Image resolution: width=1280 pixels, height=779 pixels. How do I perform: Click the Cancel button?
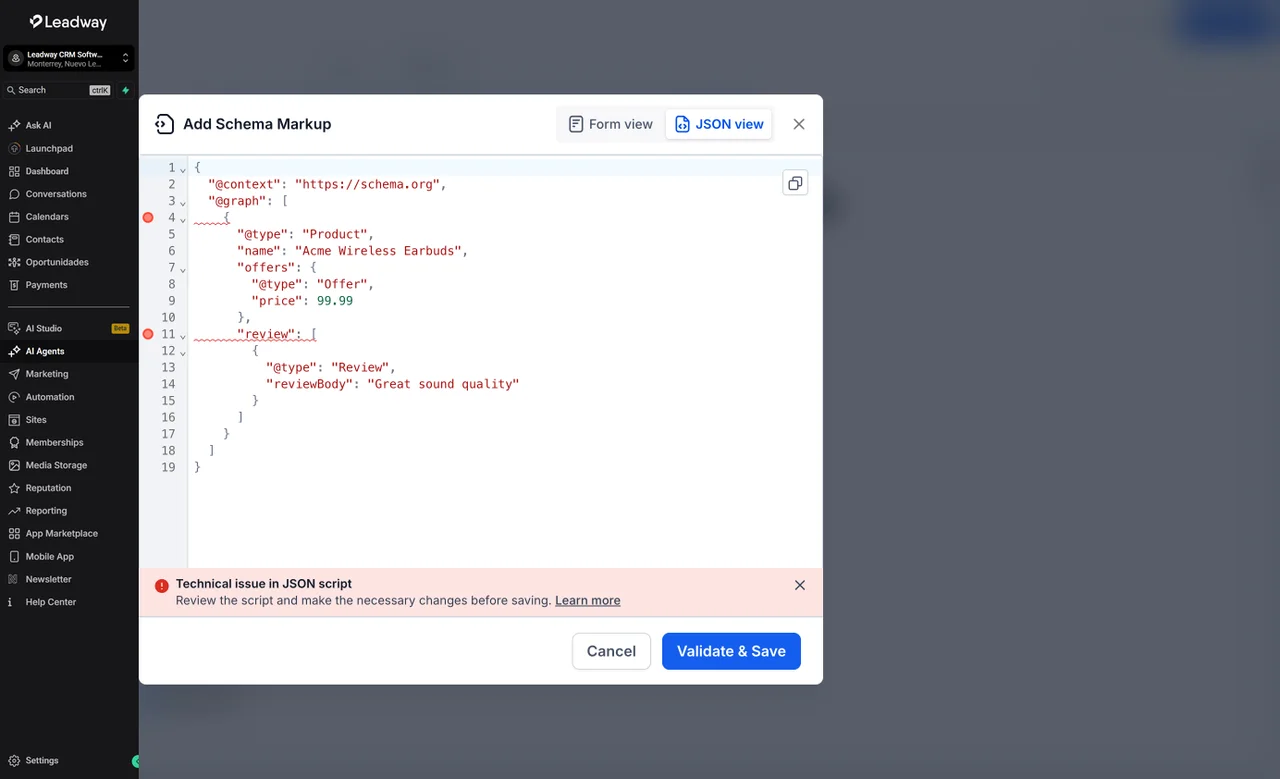click(x=611, y=651)
